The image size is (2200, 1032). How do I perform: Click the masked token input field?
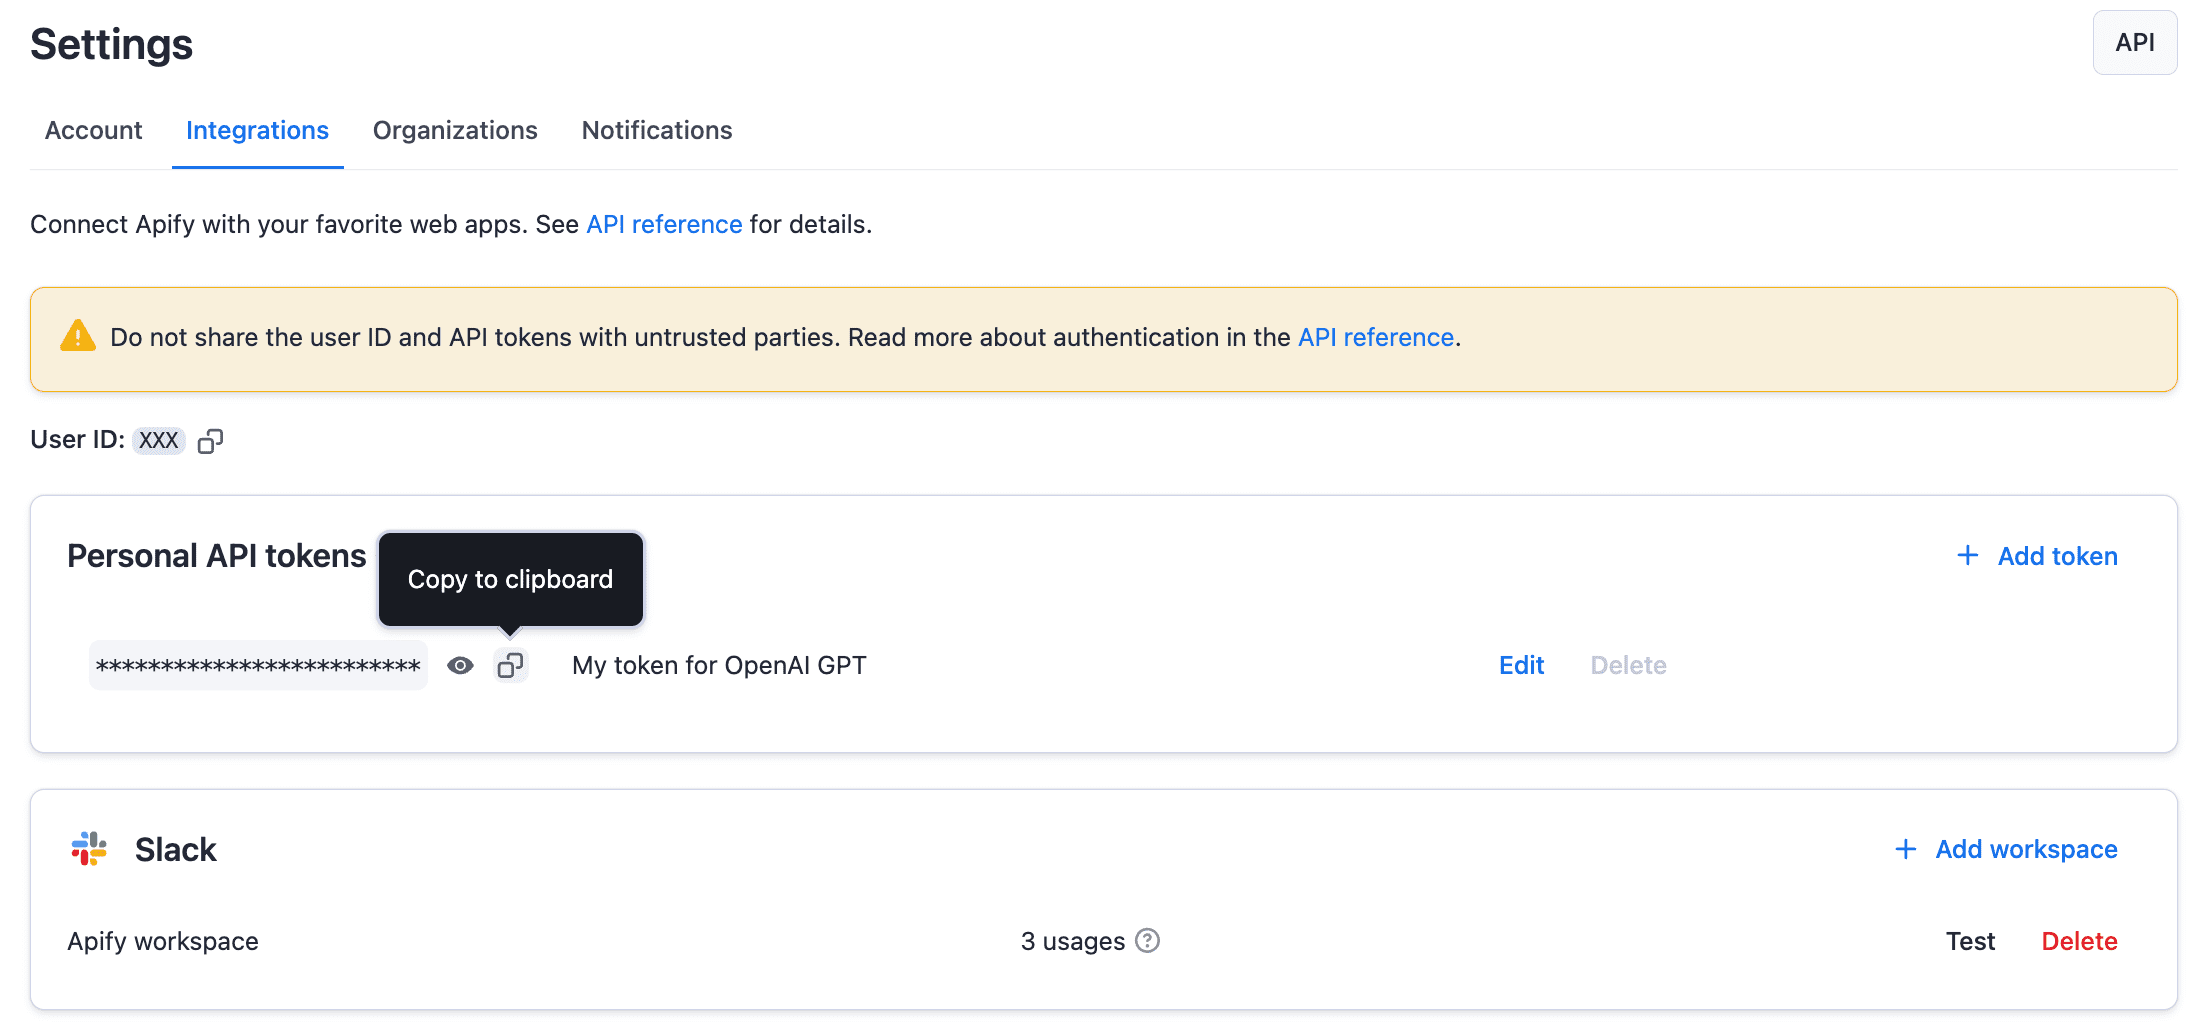pyautogui.click(x=256, y=664)
